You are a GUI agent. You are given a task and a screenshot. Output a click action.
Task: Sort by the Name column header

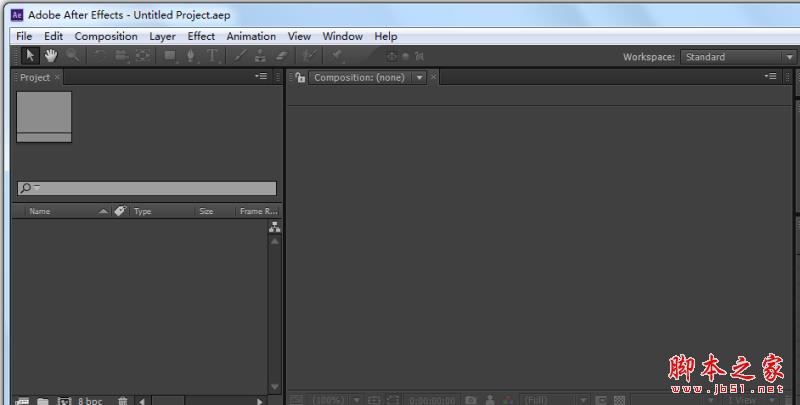[40, 211]
